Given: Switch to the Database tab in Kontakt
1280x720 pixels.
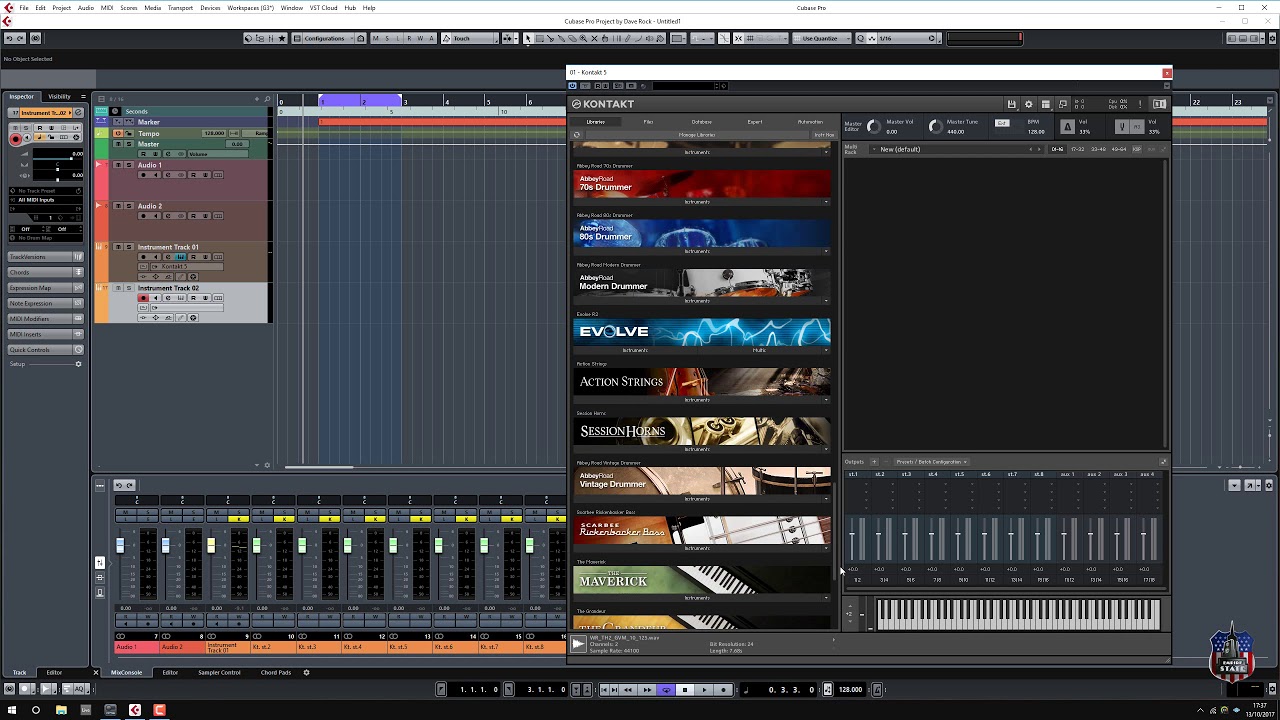Looking at the screenshot, I should click(702, 122).
